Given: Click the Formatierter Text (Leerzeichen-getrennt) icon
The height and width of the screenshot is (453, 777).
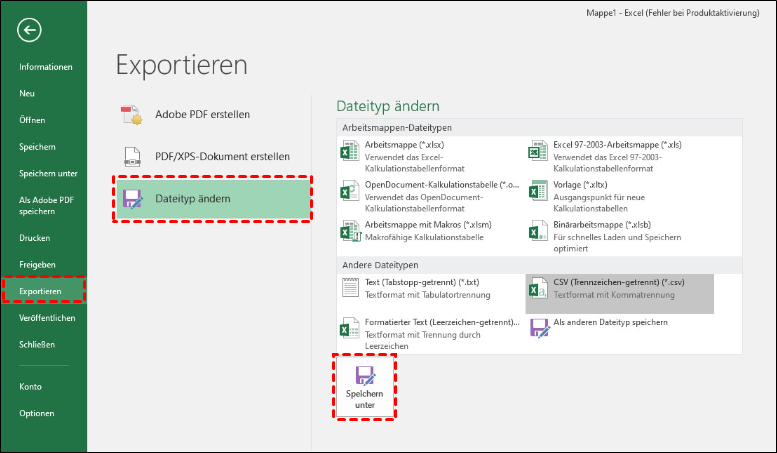Looking at the screenshot, I should pos(350,328).
